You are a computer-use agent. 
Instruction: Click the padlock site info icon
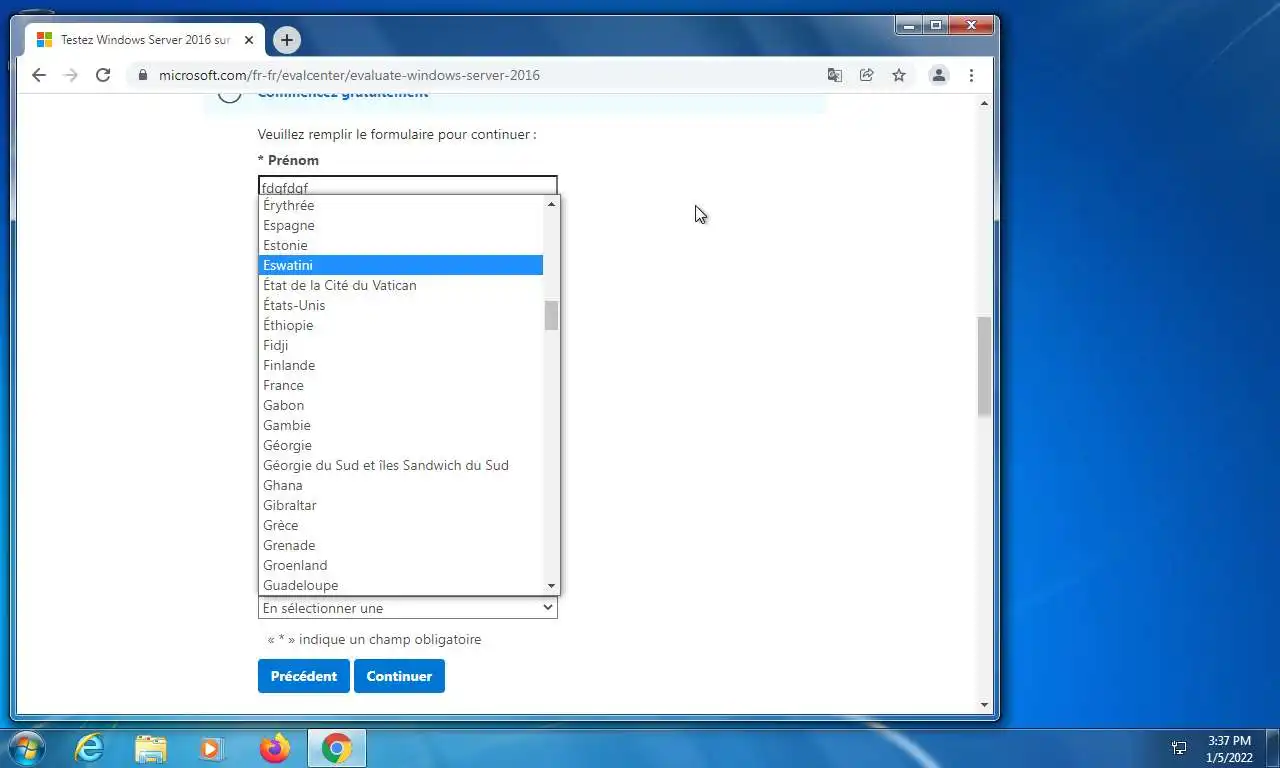[x=142, y=75]
